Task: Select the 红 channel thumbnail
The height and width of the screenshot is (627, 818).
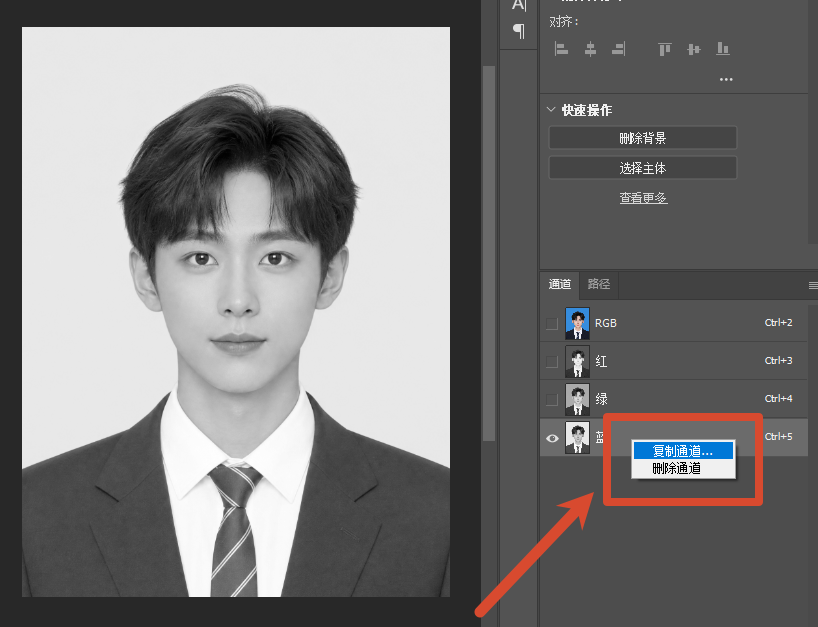Action: [578, 361]
